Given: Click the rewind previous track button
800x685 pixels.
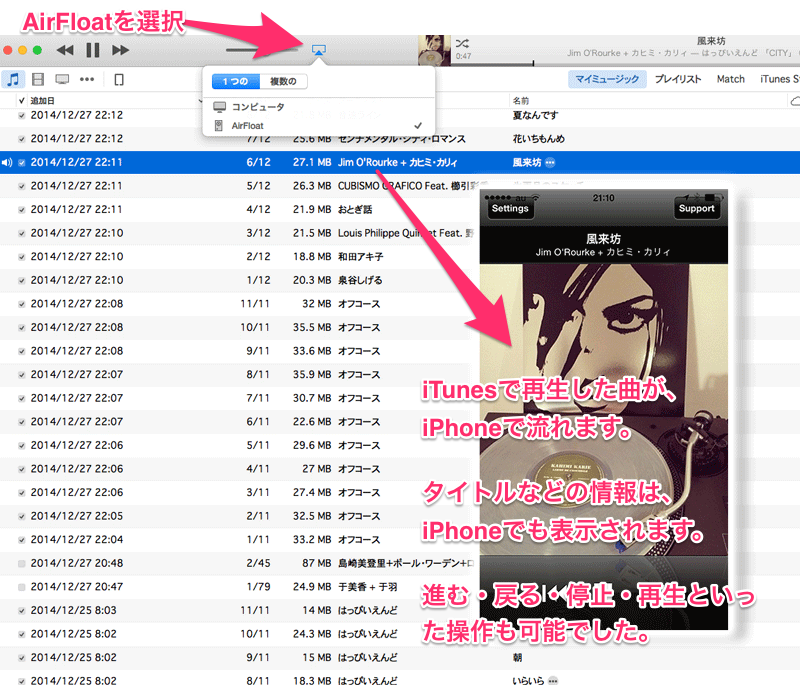Looking at the screenshot, I should tap(65, 50).
